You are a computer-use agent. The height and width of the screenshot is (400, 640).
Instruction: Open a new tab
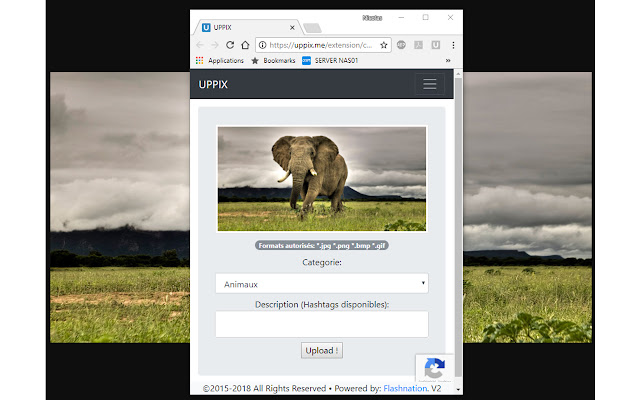(x=313, y=28)
